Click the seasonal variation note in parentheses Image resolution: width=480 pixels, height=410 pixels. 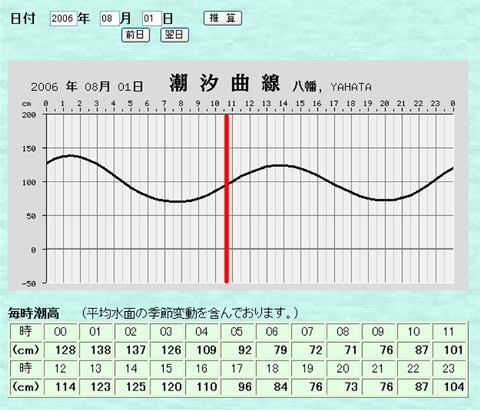[190, 313]
